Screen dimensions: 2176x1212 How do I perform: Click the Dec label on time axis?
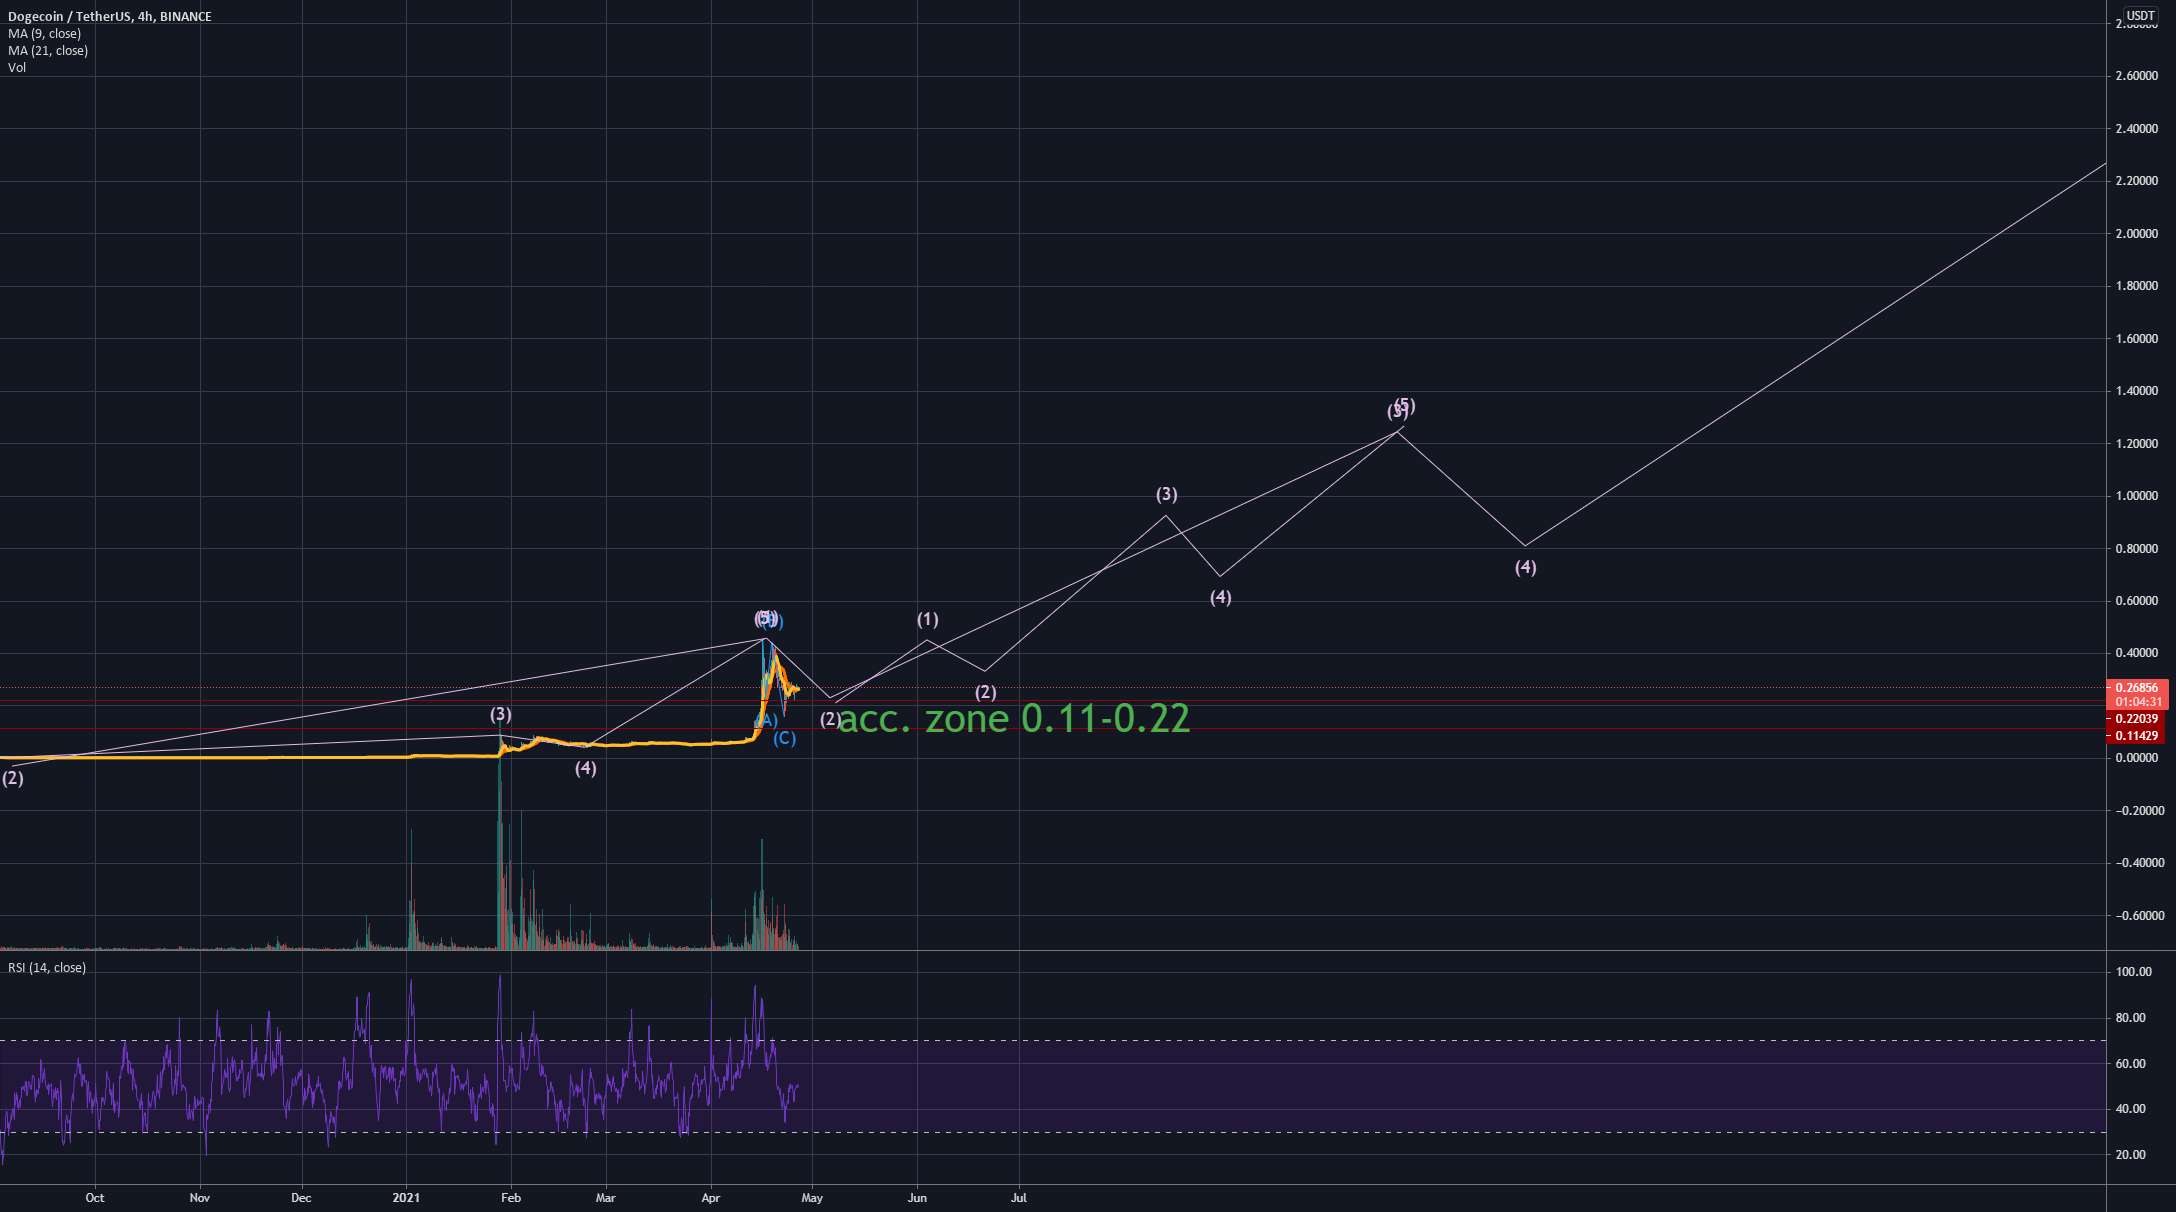(x=301, y=1197)
